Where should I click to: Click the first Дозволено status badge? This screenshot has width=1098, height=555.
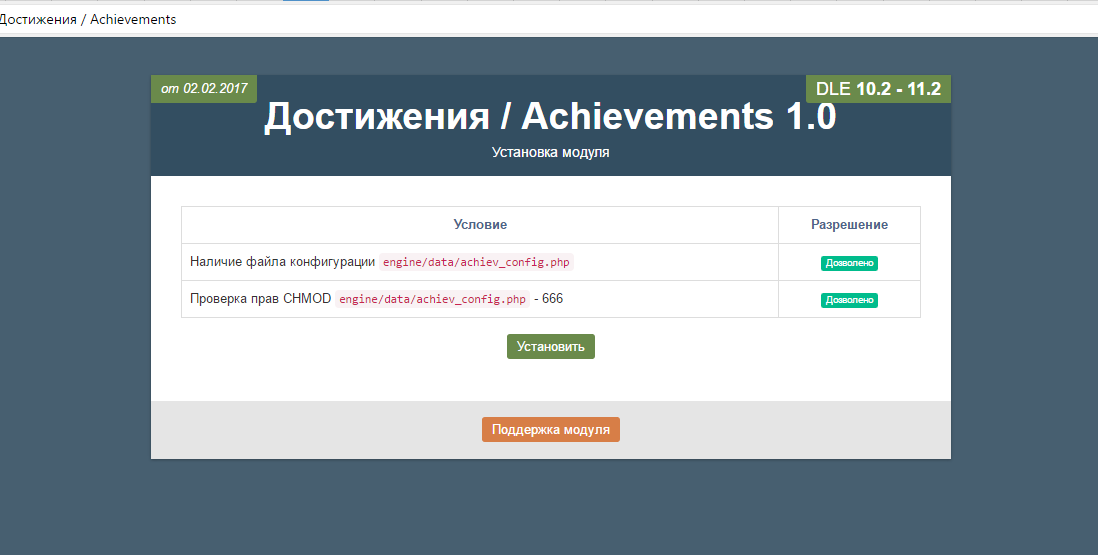click(849, 263)
